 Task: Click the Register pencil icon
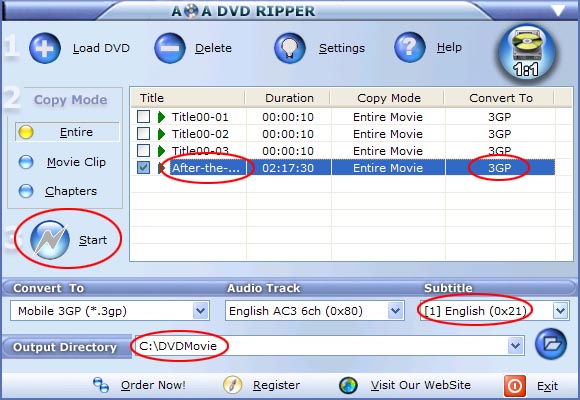(x=233, y=385)
